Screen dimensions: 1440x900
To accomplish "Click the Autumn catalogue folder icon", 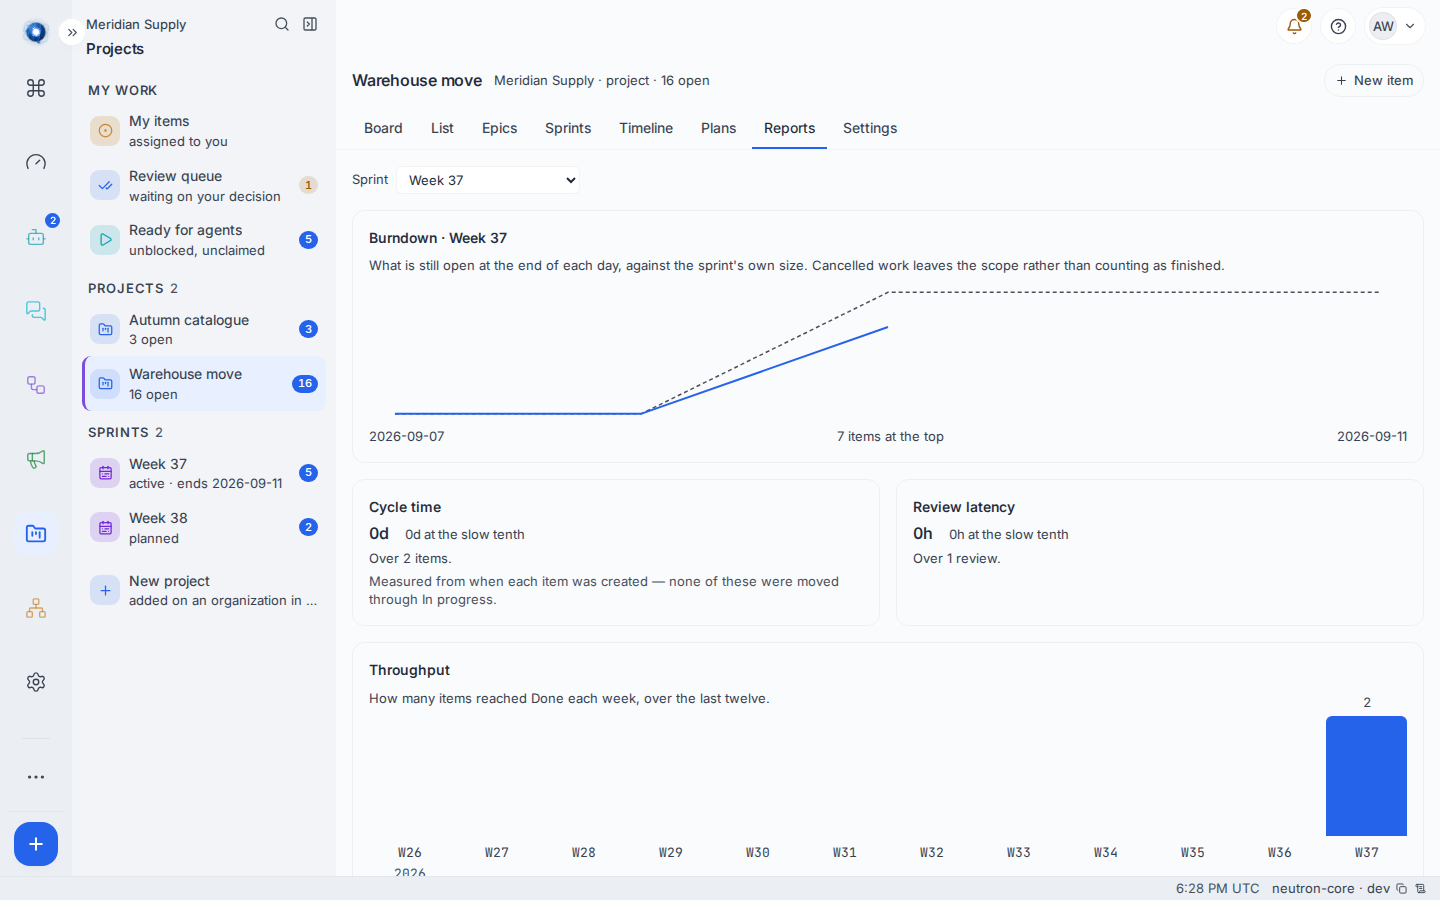I will click(105, 329).
